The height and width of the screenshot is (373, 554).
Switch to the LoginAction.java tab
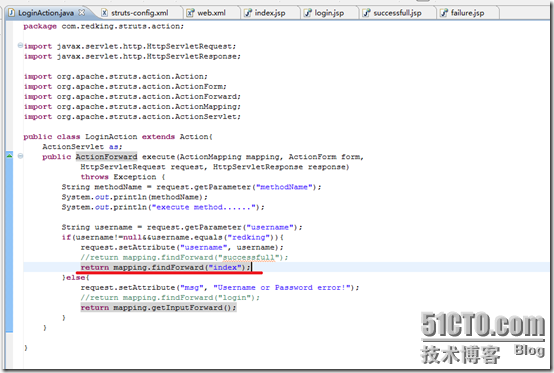tap(46, 13)
